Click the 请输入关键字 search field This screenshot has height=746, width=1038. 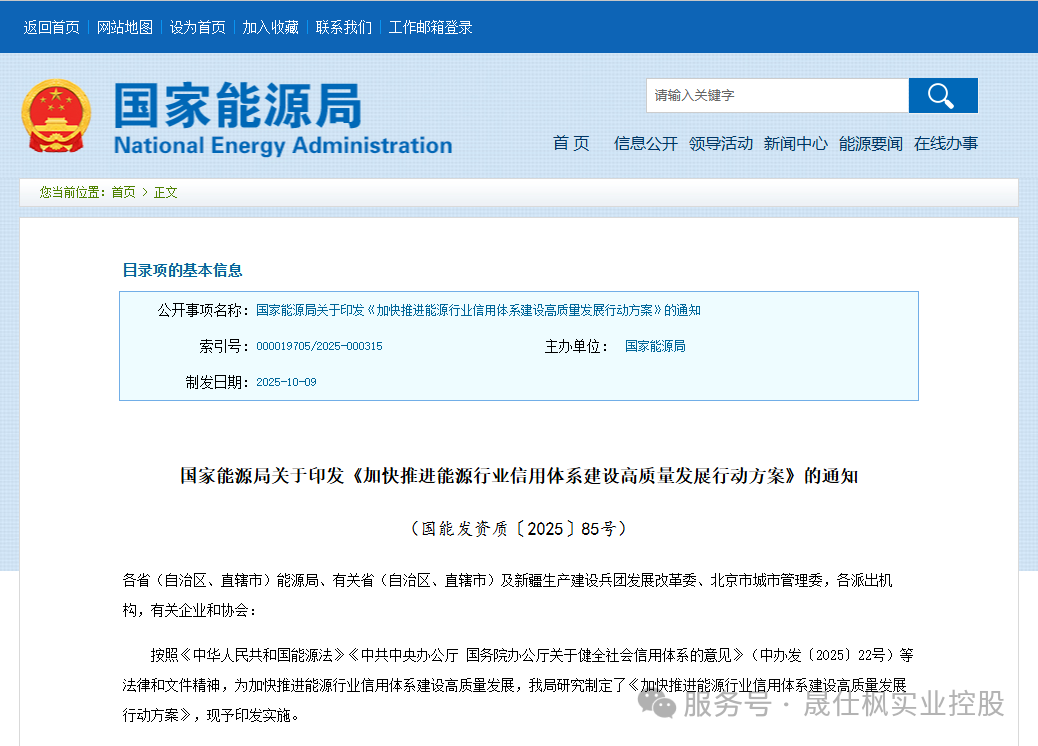tap(776, 96)
